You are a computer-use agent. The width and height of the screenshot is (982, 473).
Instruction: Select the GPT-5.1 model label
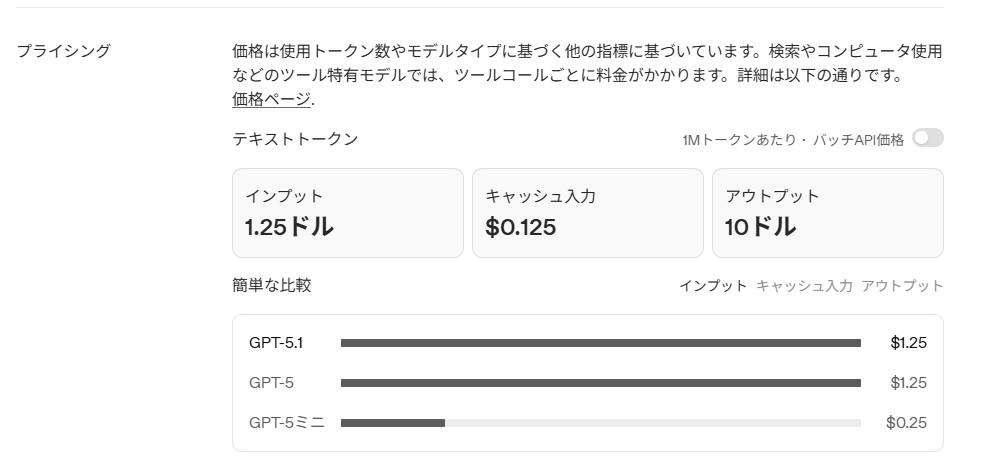coord(276,343)
